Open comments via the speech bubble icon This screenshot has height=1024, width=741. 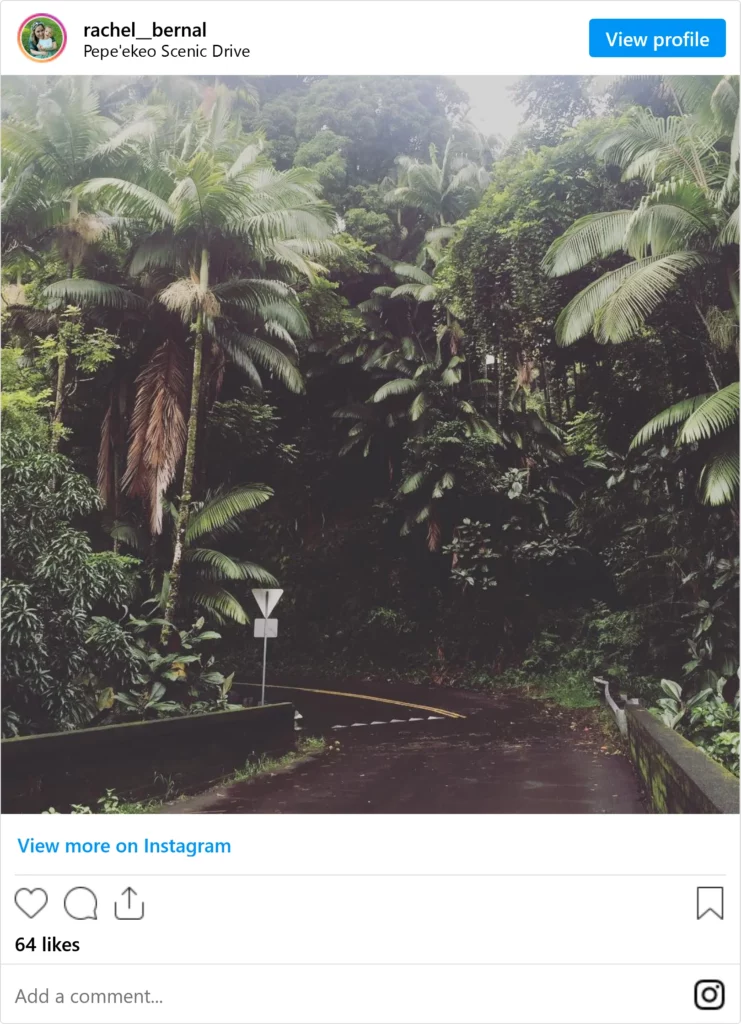pos(80,903)
